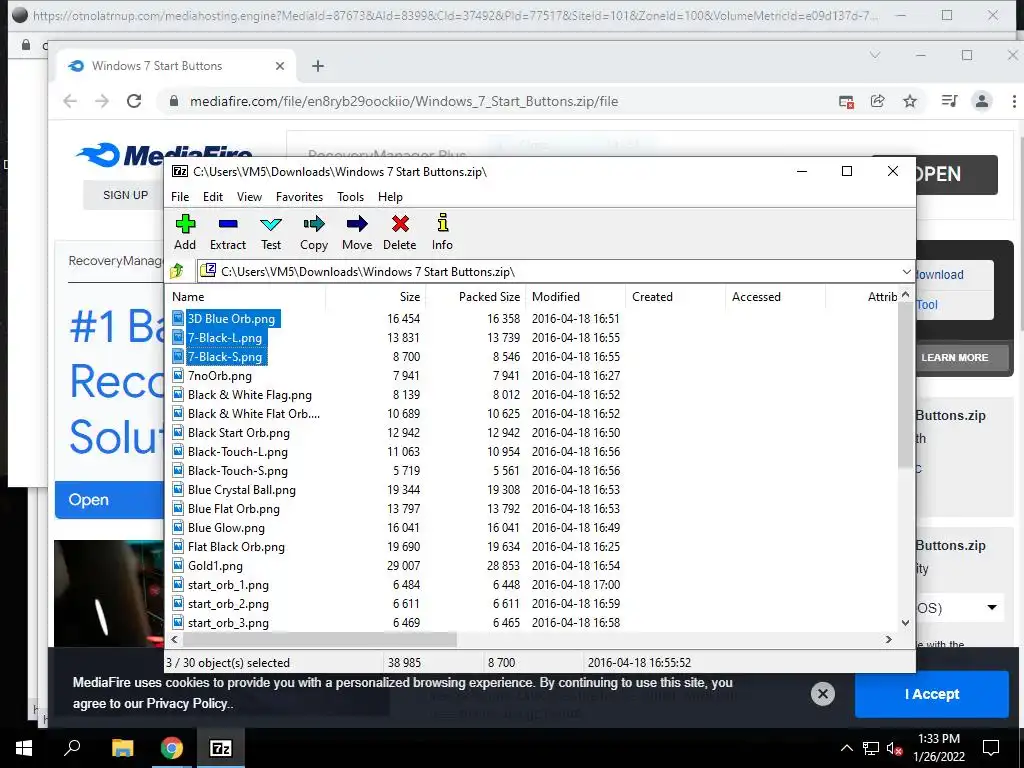
Task: Select the file start_orb_2.png
Action: pos(228,603)
